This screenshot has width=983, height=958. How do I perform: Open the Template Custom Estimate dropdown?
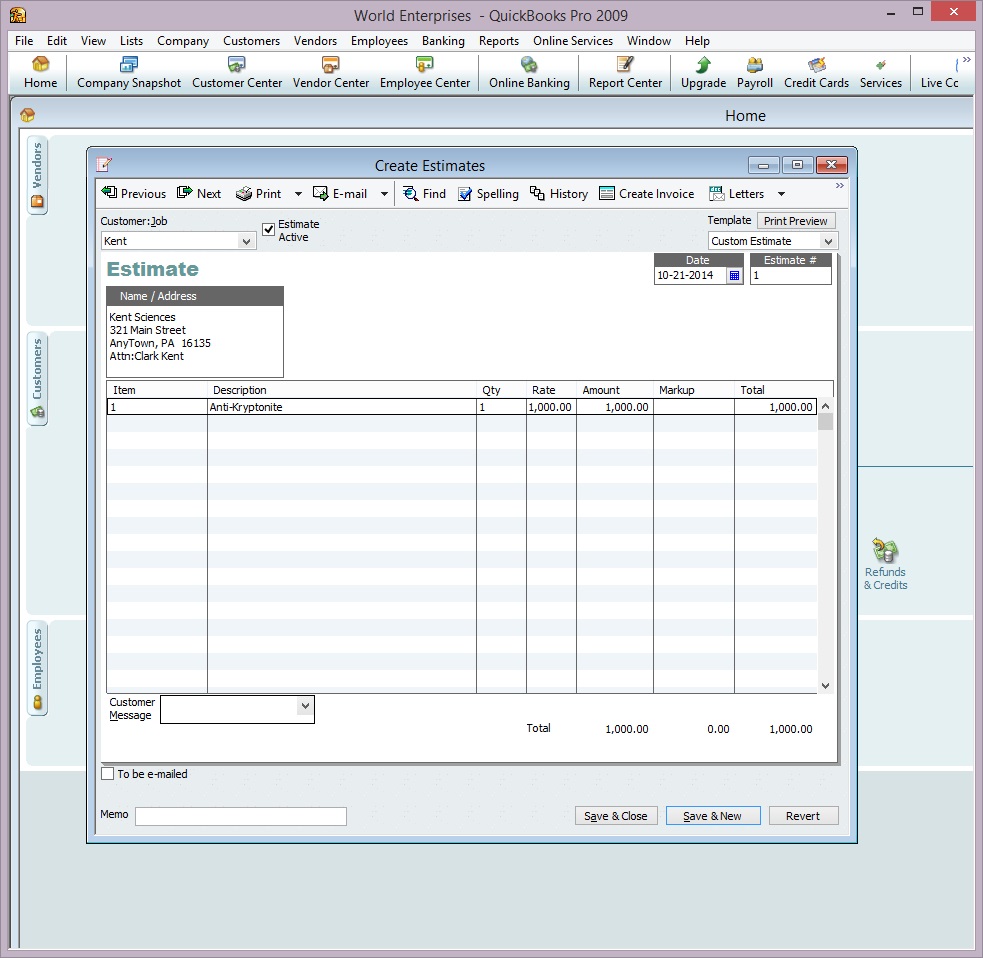click(x=827, y=242)
